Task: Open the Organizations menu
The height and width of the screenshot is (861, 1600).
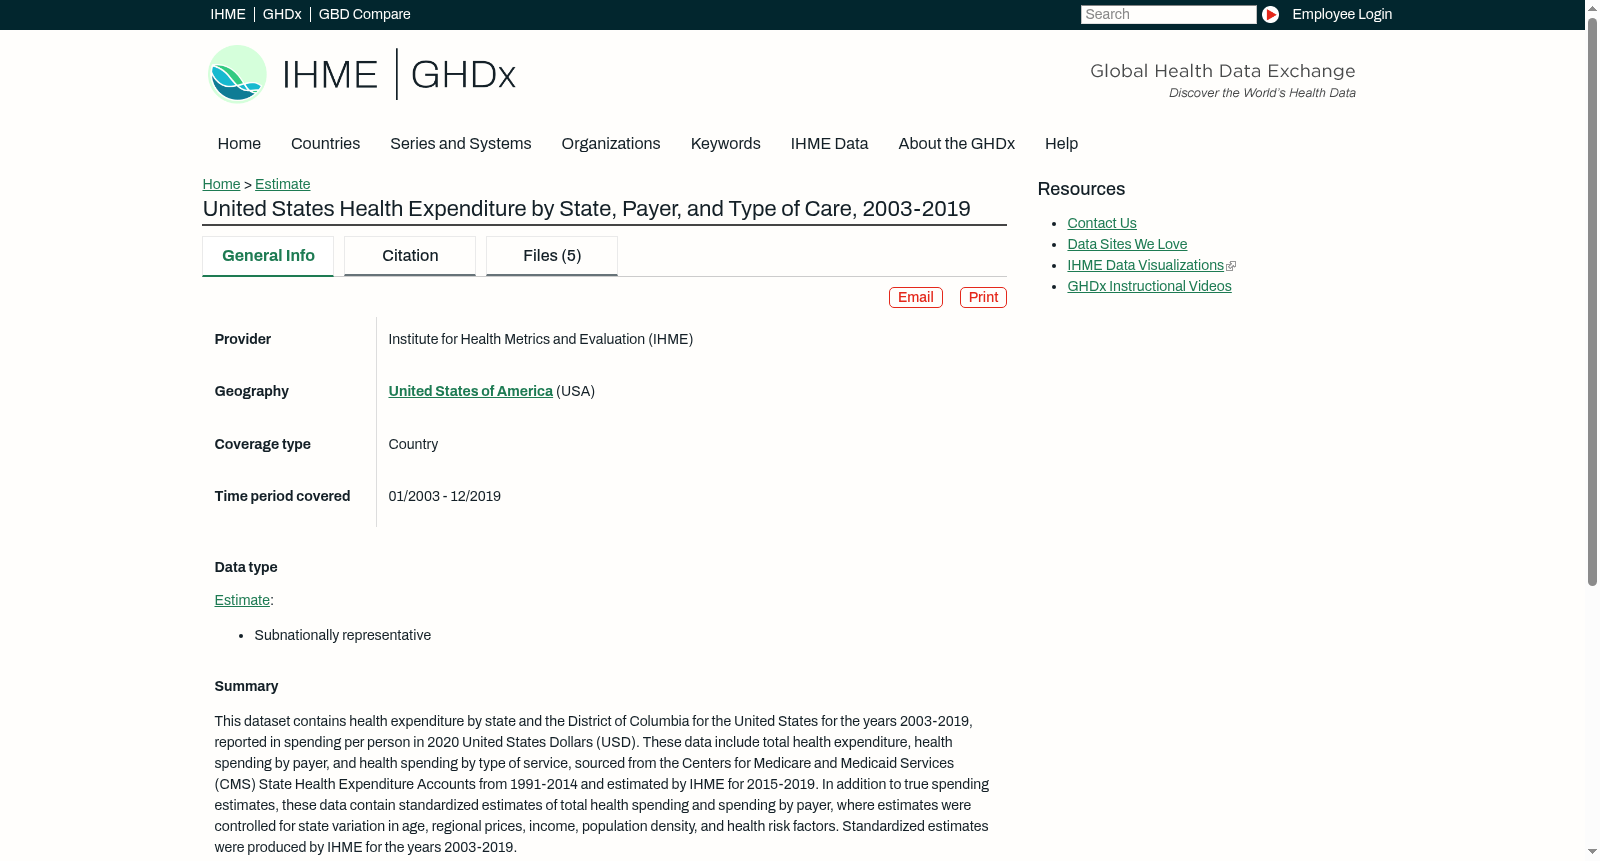Action: tap(611, 144)
